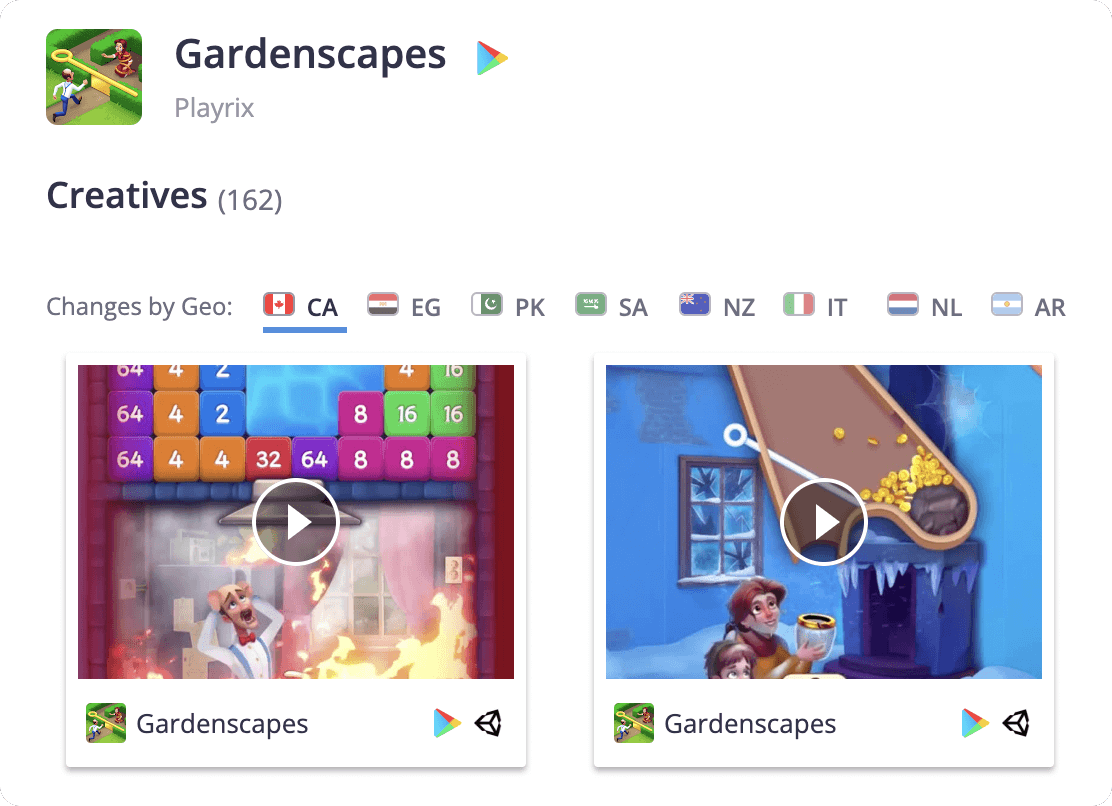Open the Playrix publisher link
Image resolution: width=1112 pixels, height=806 pixels.
pos(214,108)
